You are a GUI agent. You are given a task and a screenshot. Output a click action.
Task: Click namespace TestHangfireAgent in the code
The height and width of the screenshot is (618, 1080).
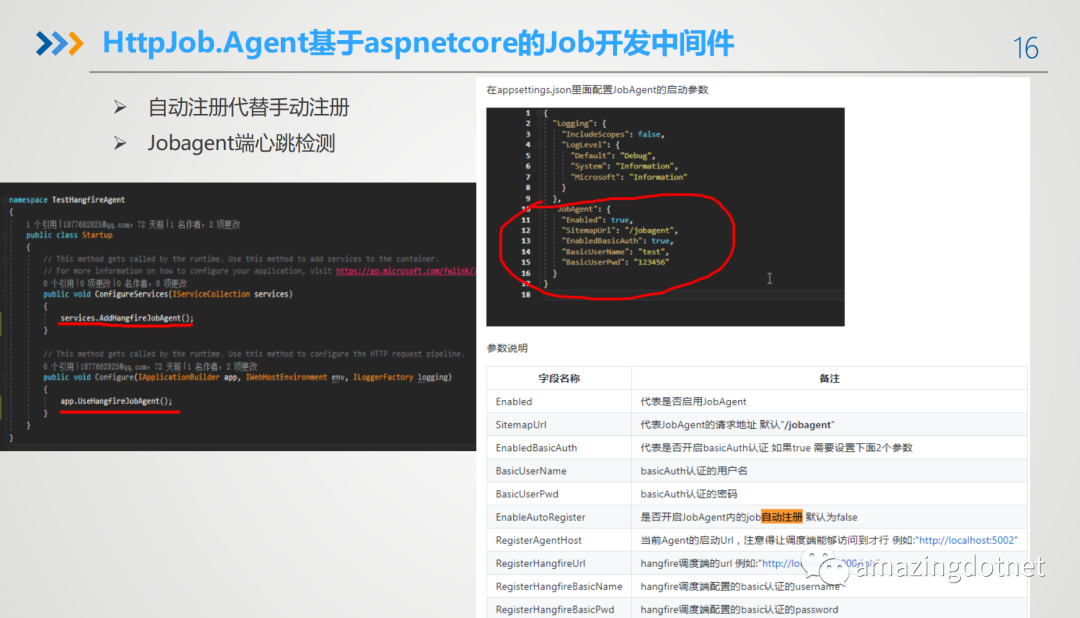pos(67,200)
